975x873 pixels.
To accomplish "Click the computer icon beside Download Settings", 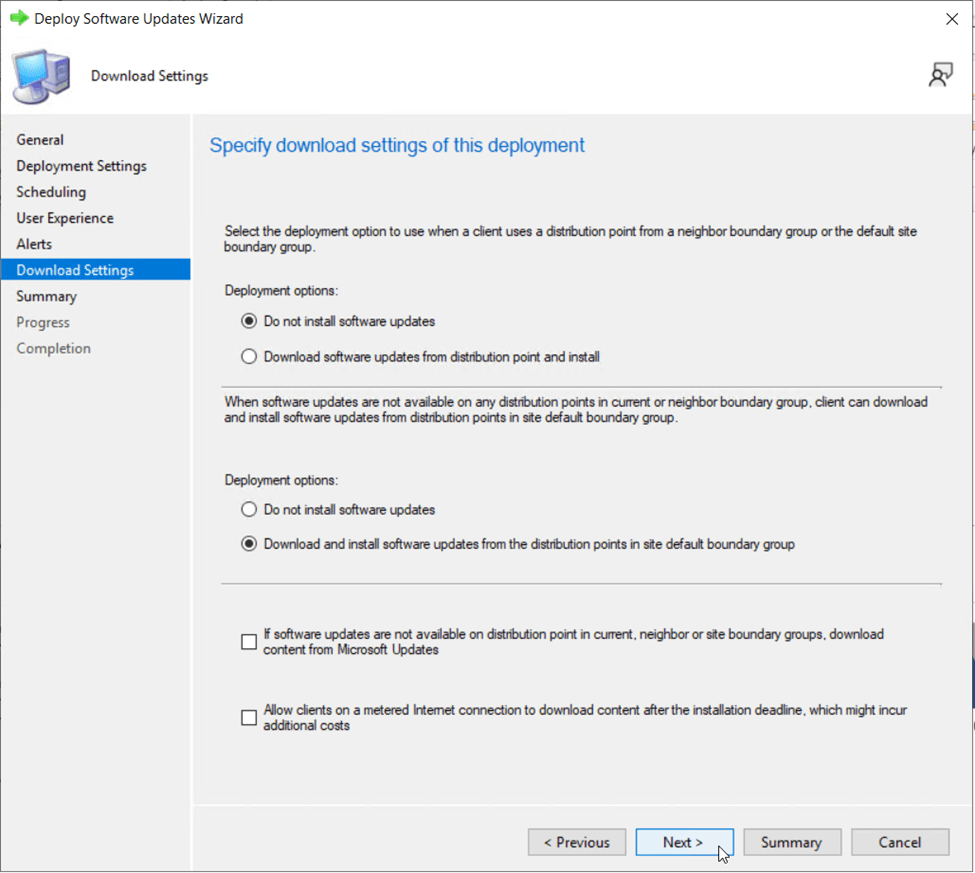I will [x=41, y=77].
